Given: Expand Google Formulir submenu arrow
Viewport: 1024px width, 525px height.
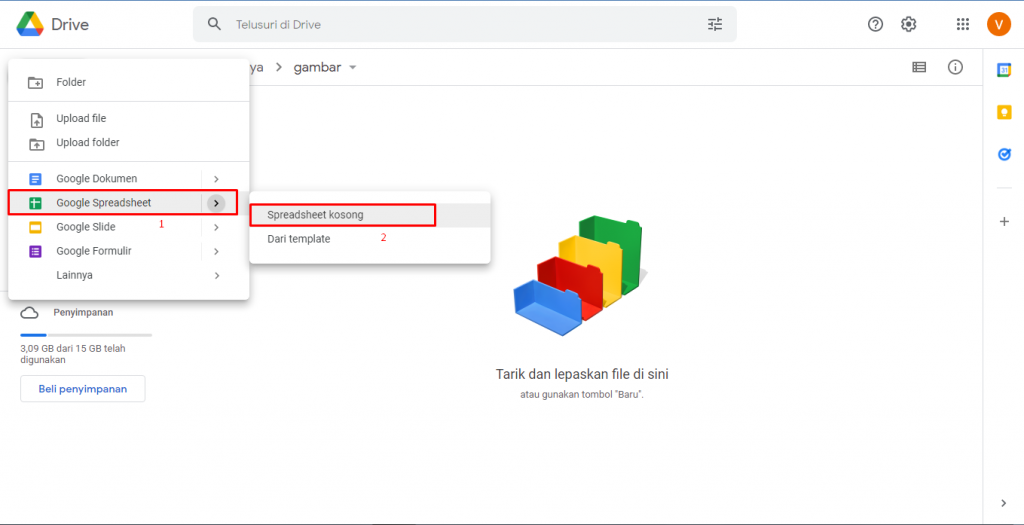Looking at the screenshot, I should tap(216, 251).
